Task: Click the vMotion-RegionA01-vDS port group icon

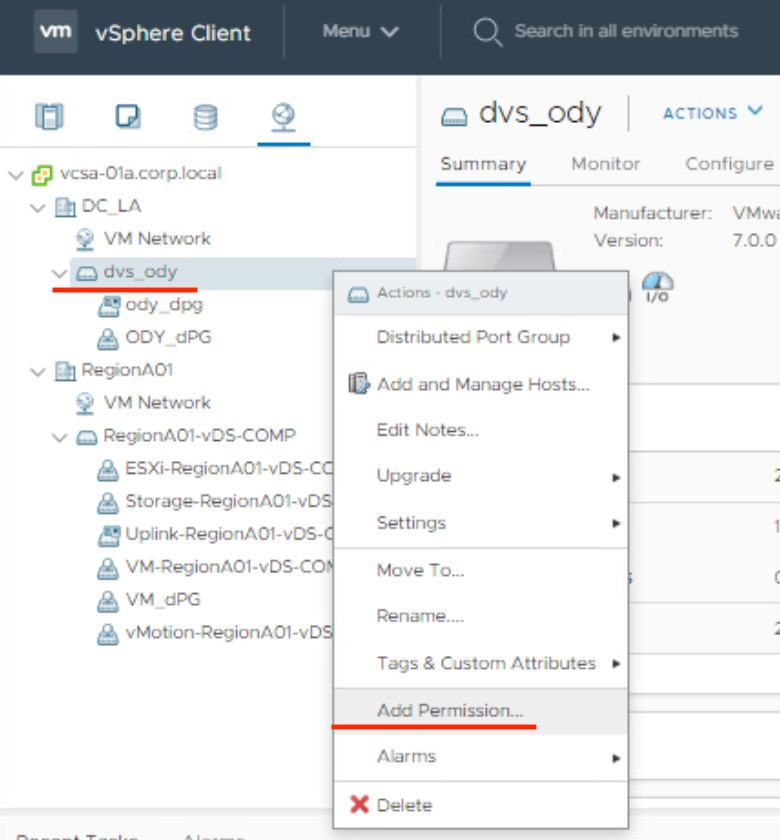Action: tap(108, 634)
